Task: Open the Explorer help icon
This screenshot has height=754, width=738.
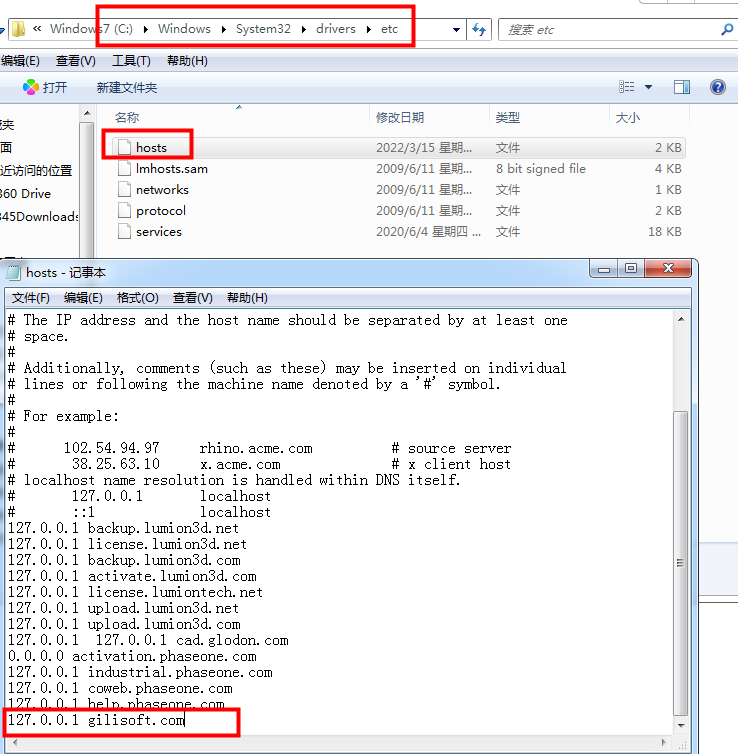Action: pos(717,87)
